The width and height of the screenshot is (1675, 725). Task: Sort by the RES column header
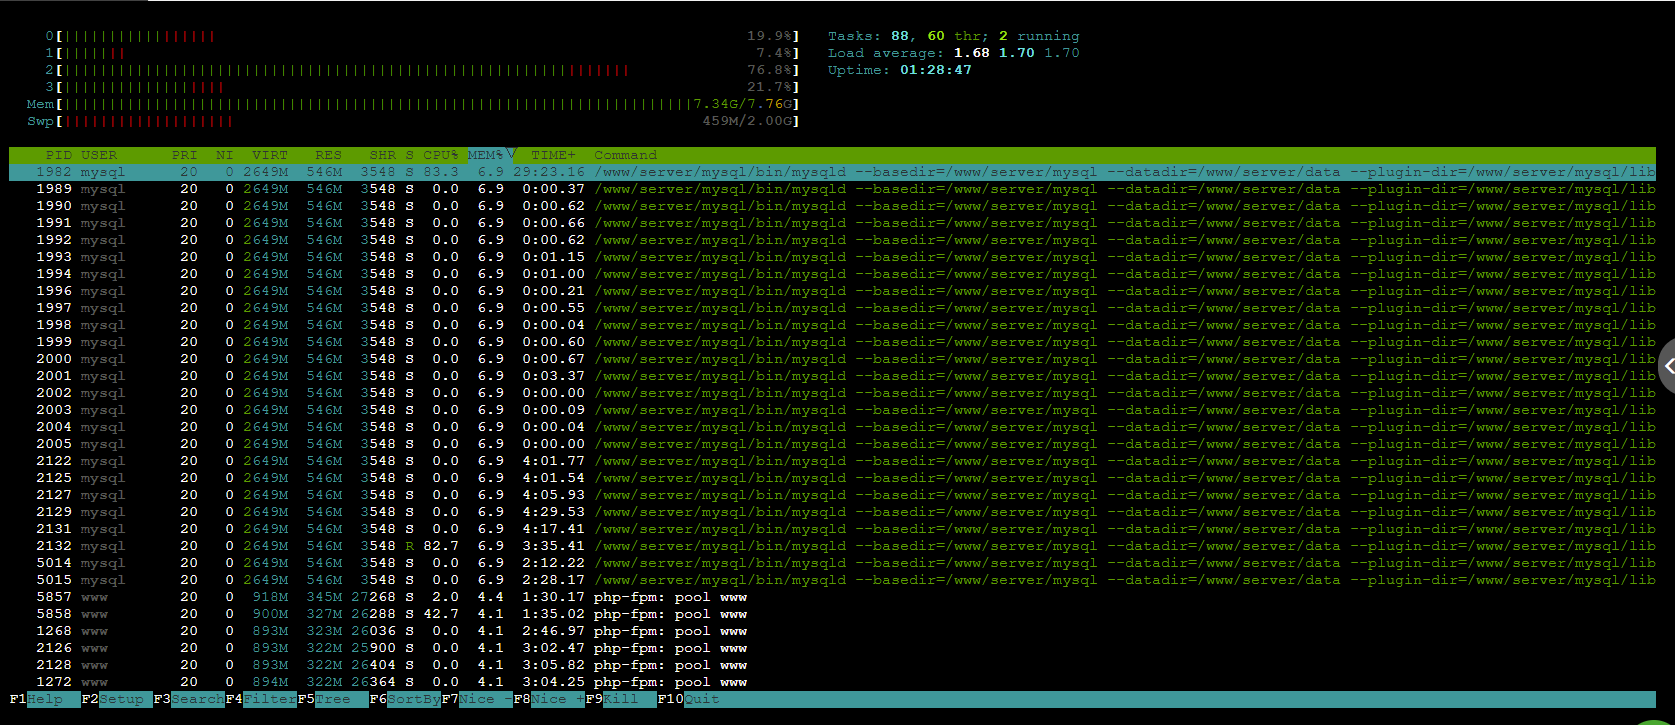[x=328, y=155]
